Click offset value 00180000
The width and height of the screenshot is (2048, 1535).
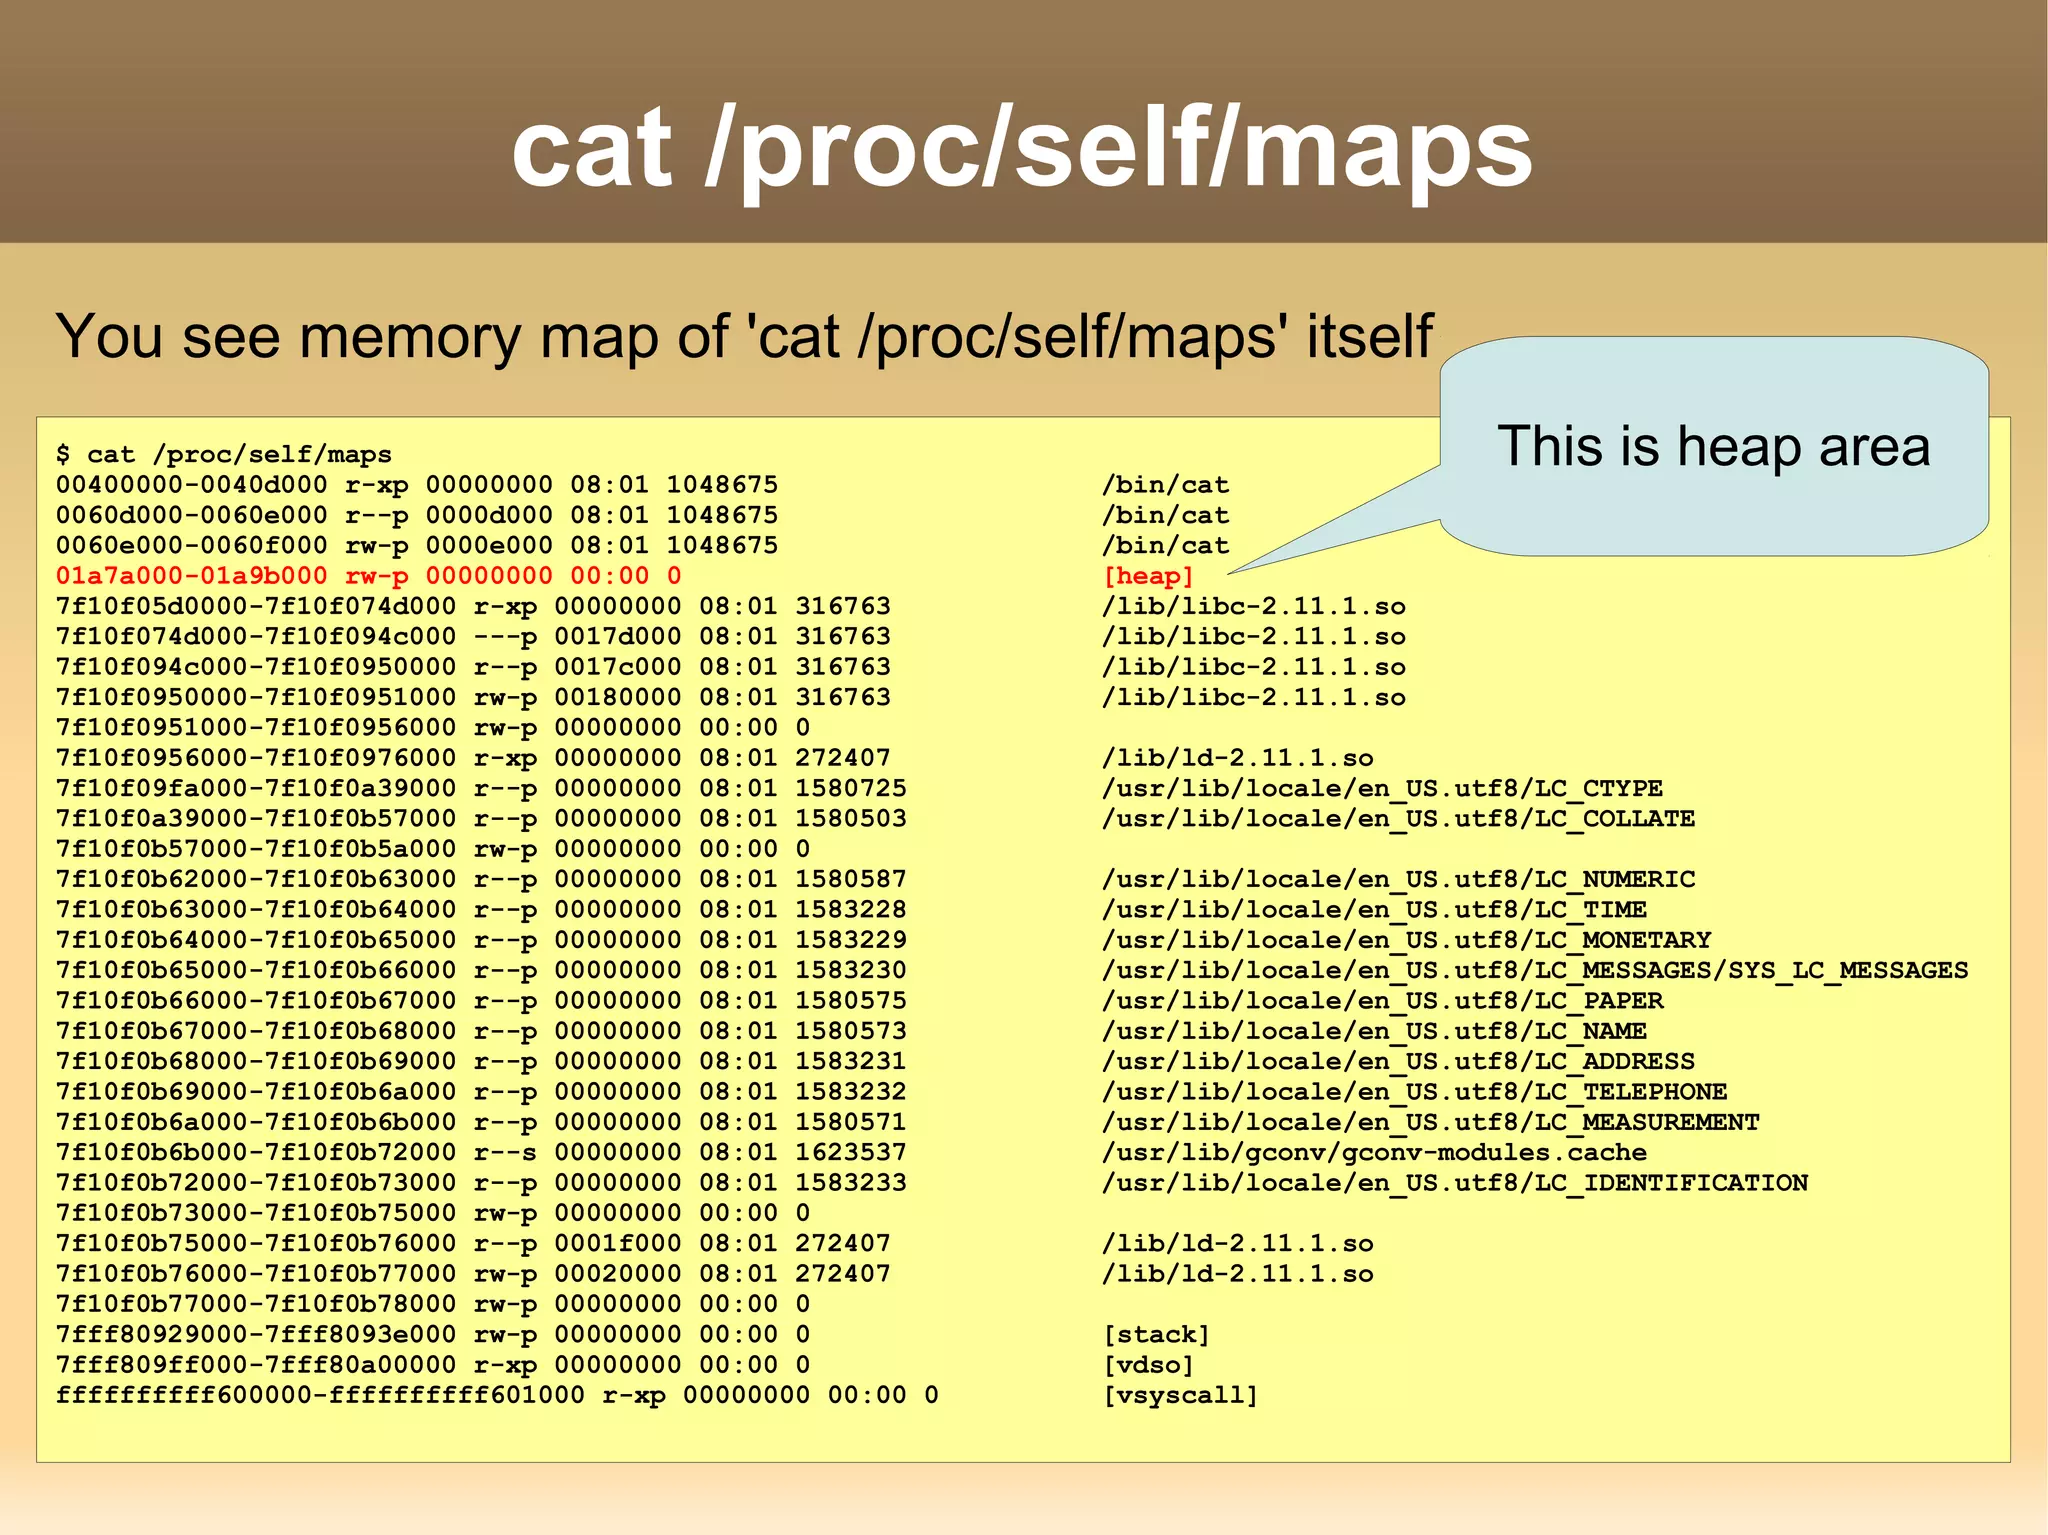tap(618, 697)
